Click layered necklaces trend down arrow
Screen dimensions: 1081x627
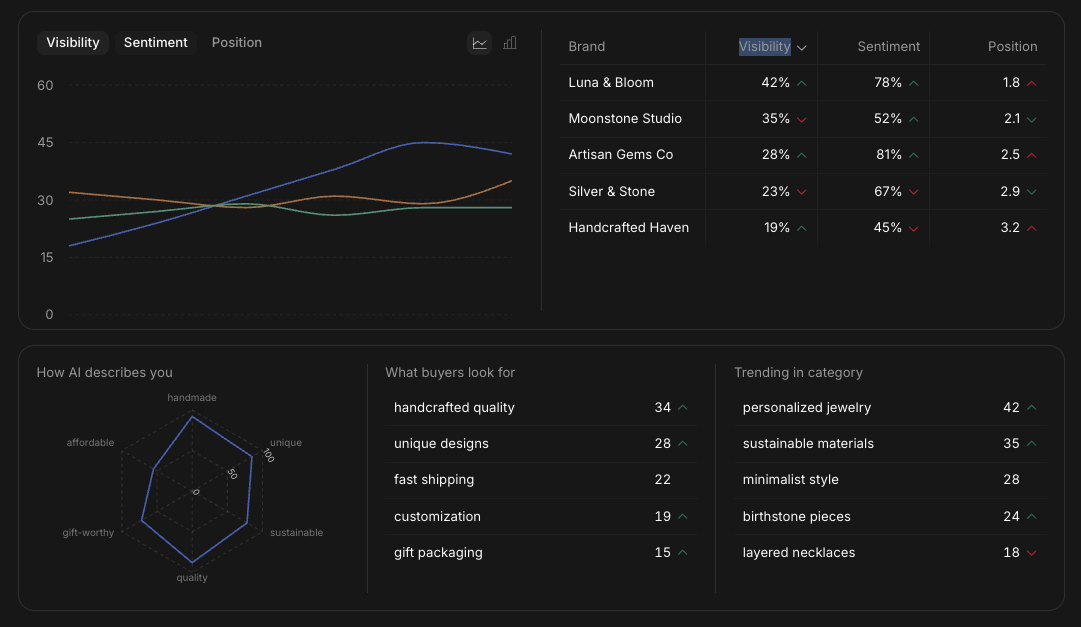[x=1032, y=553]
